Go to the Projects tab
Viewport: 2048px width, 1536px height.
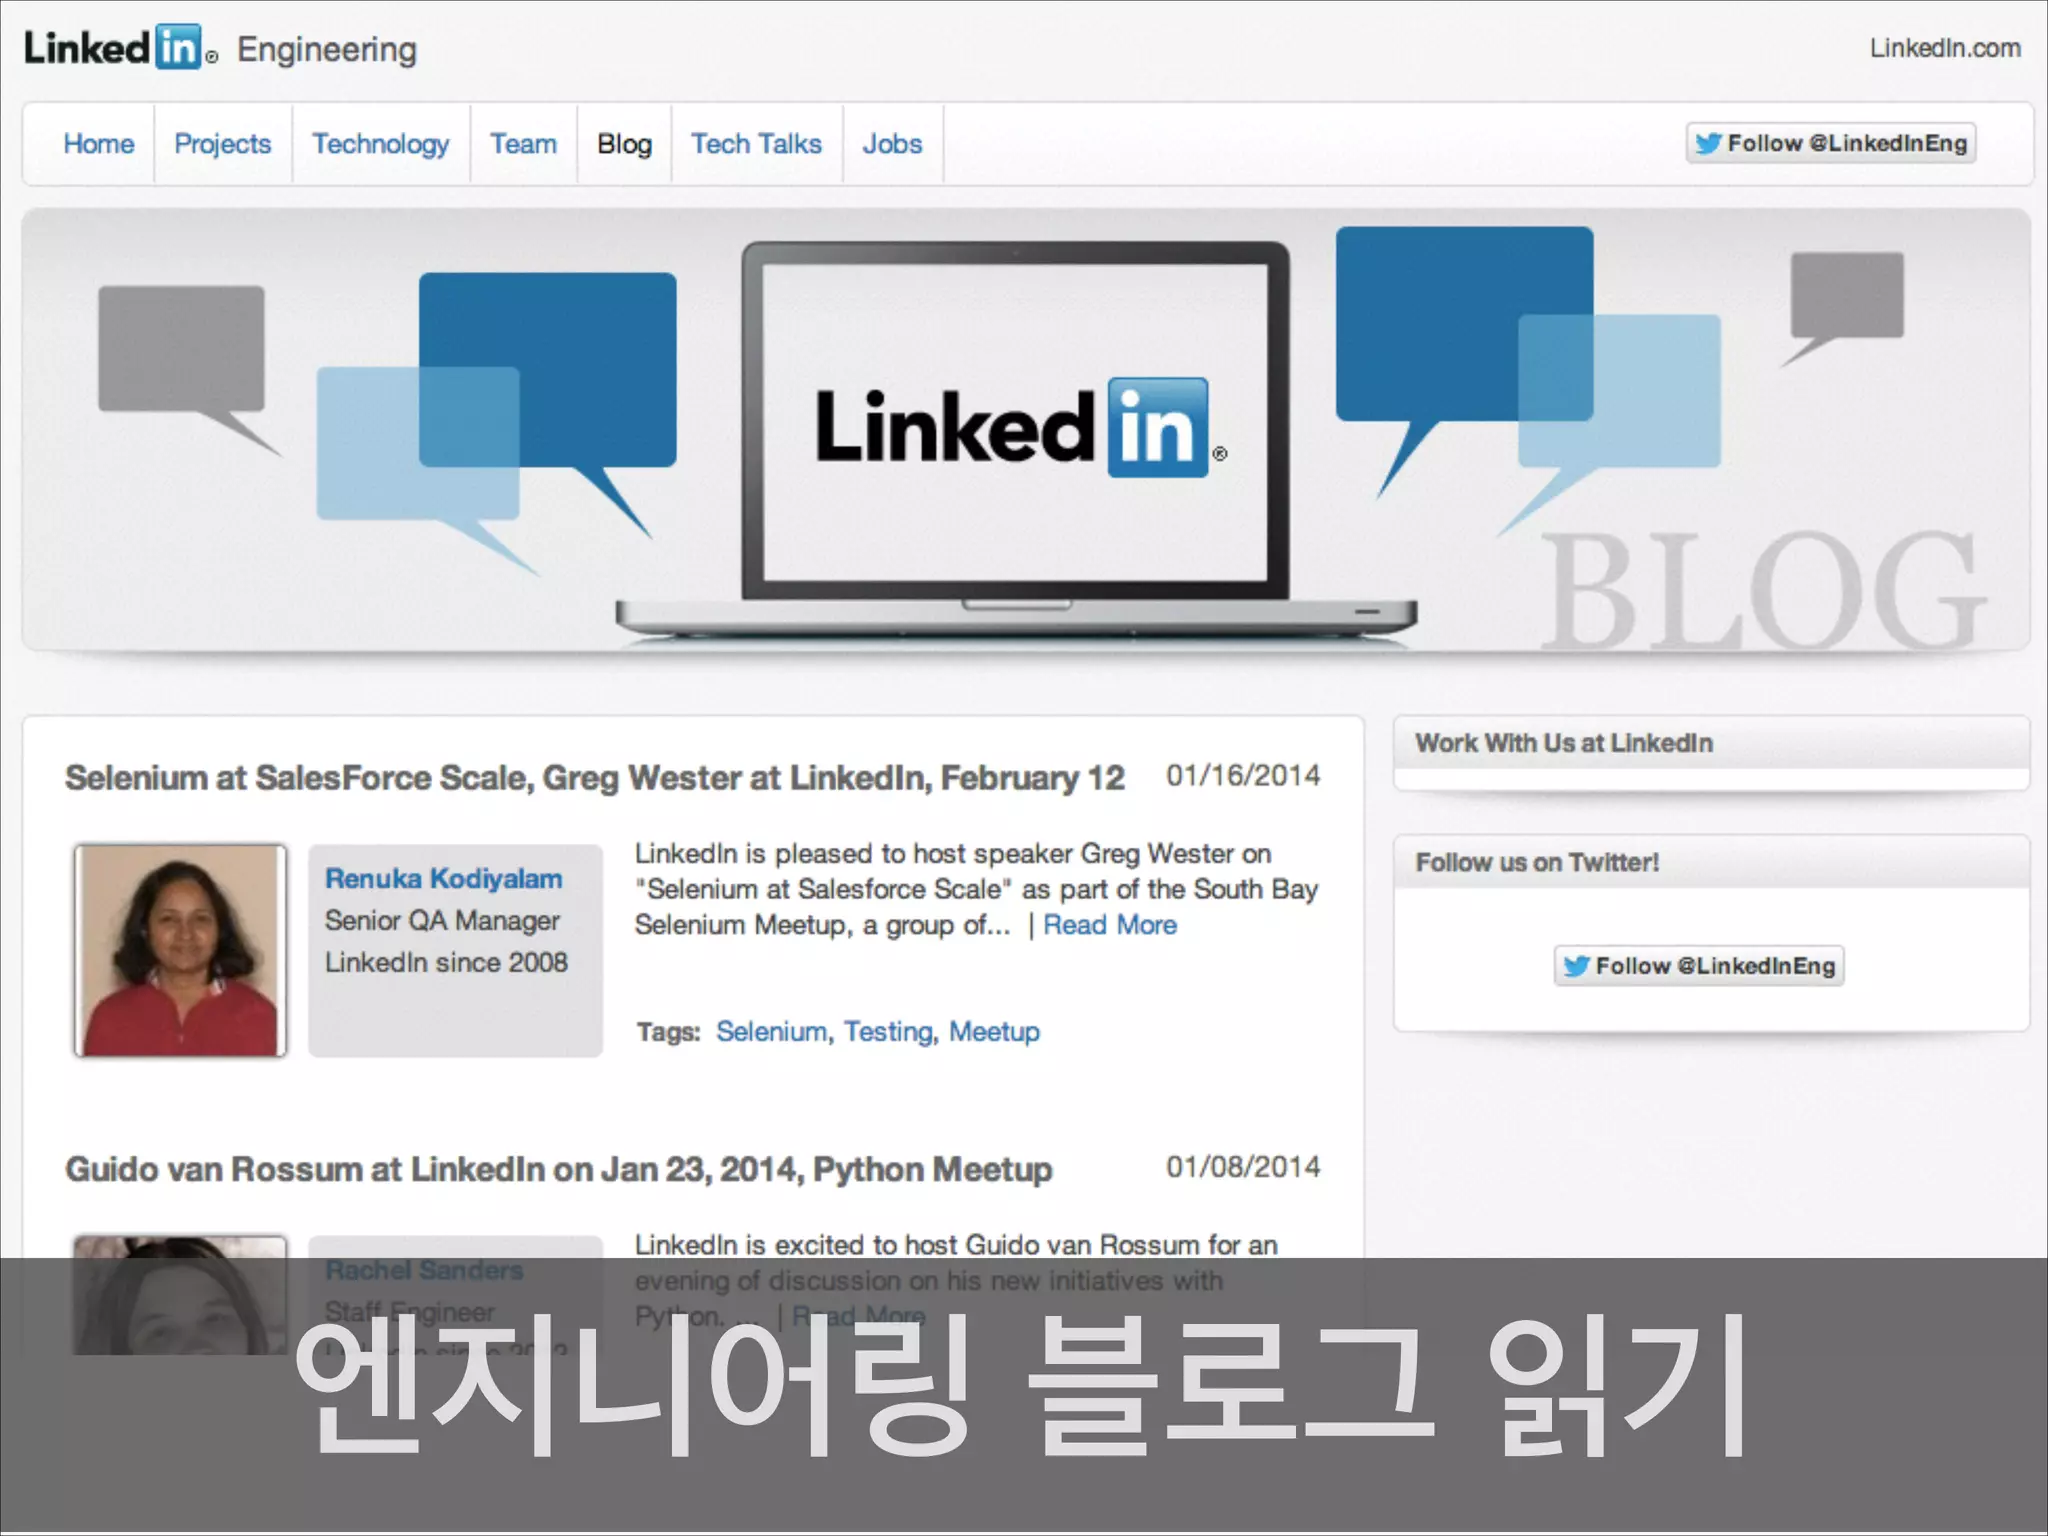222,144
